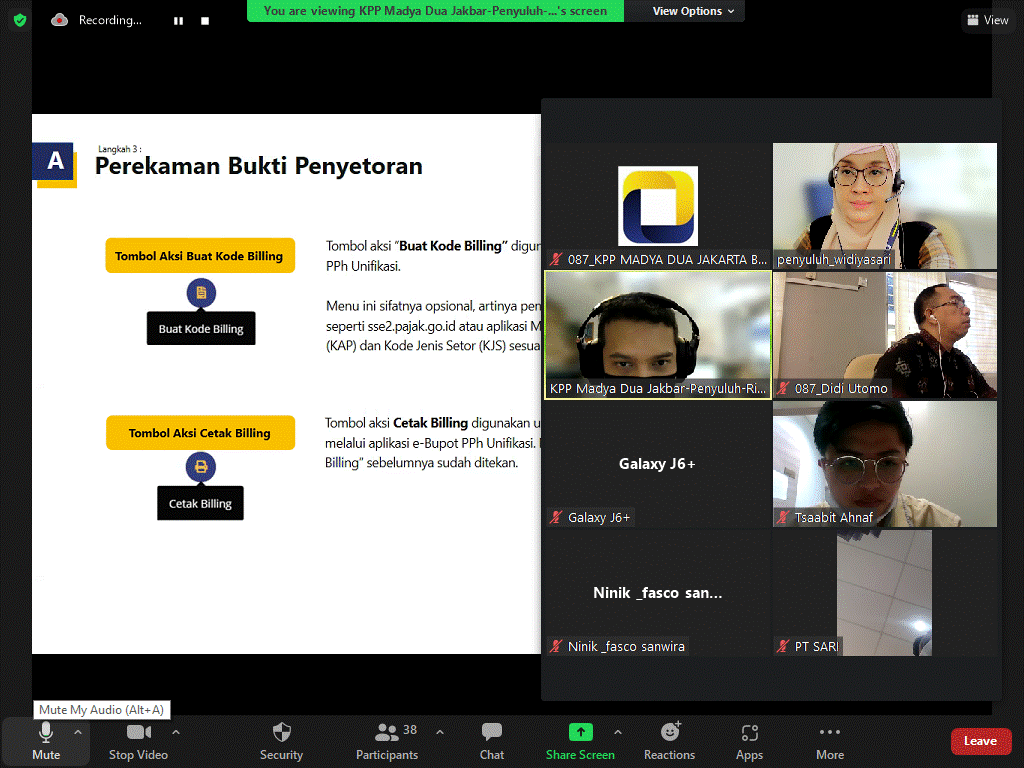The image size is (1024, 768).
Task: Open the Participants panel
Action: tap(387, 741)
